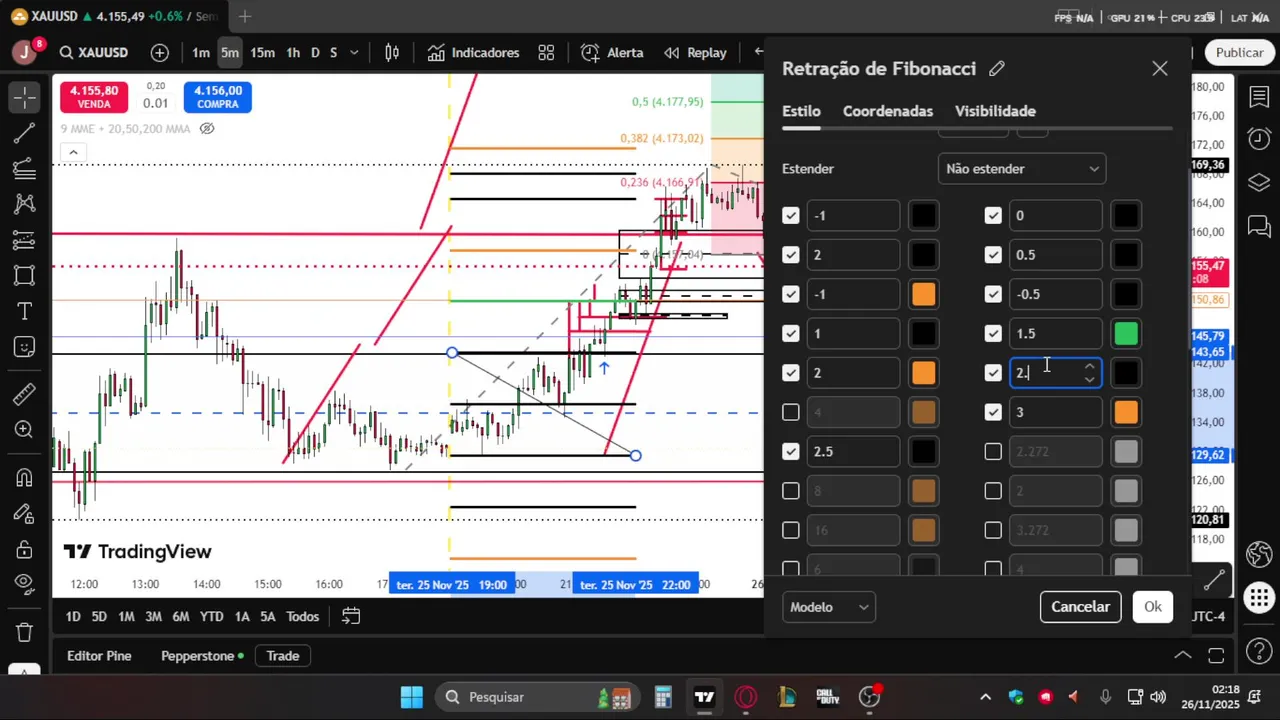Confirm settings with the Ok button

1153,607
